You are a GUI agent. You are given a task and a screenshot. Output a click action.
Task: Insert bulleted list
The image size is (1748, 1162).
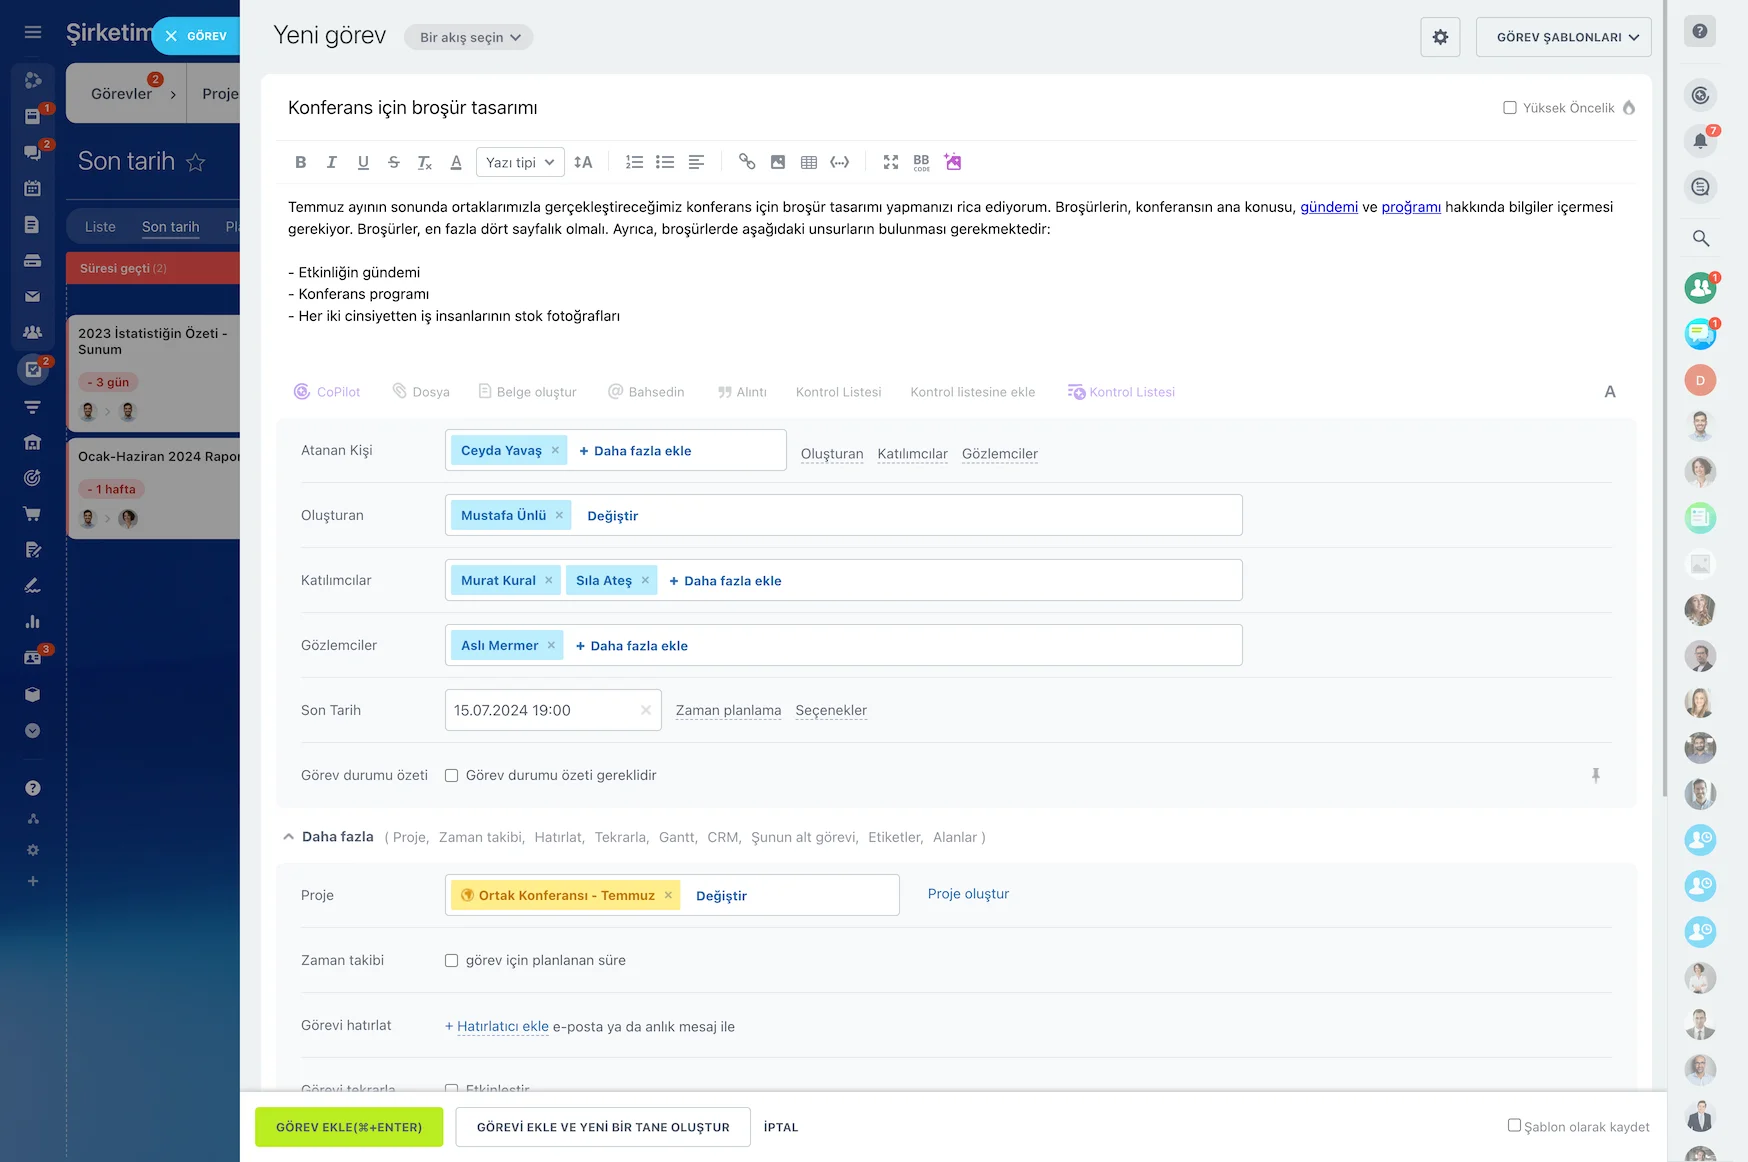[665, 162]
